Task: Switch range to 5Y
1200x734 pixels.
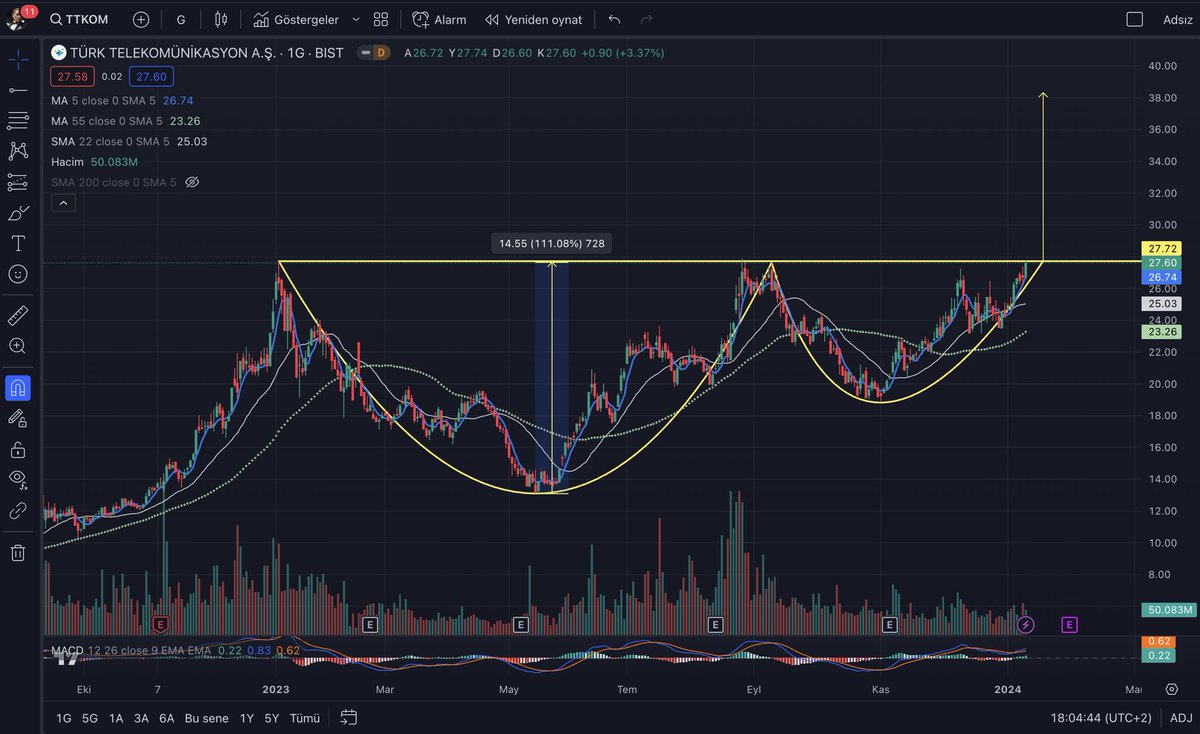Action: click(x=272, y=718)
